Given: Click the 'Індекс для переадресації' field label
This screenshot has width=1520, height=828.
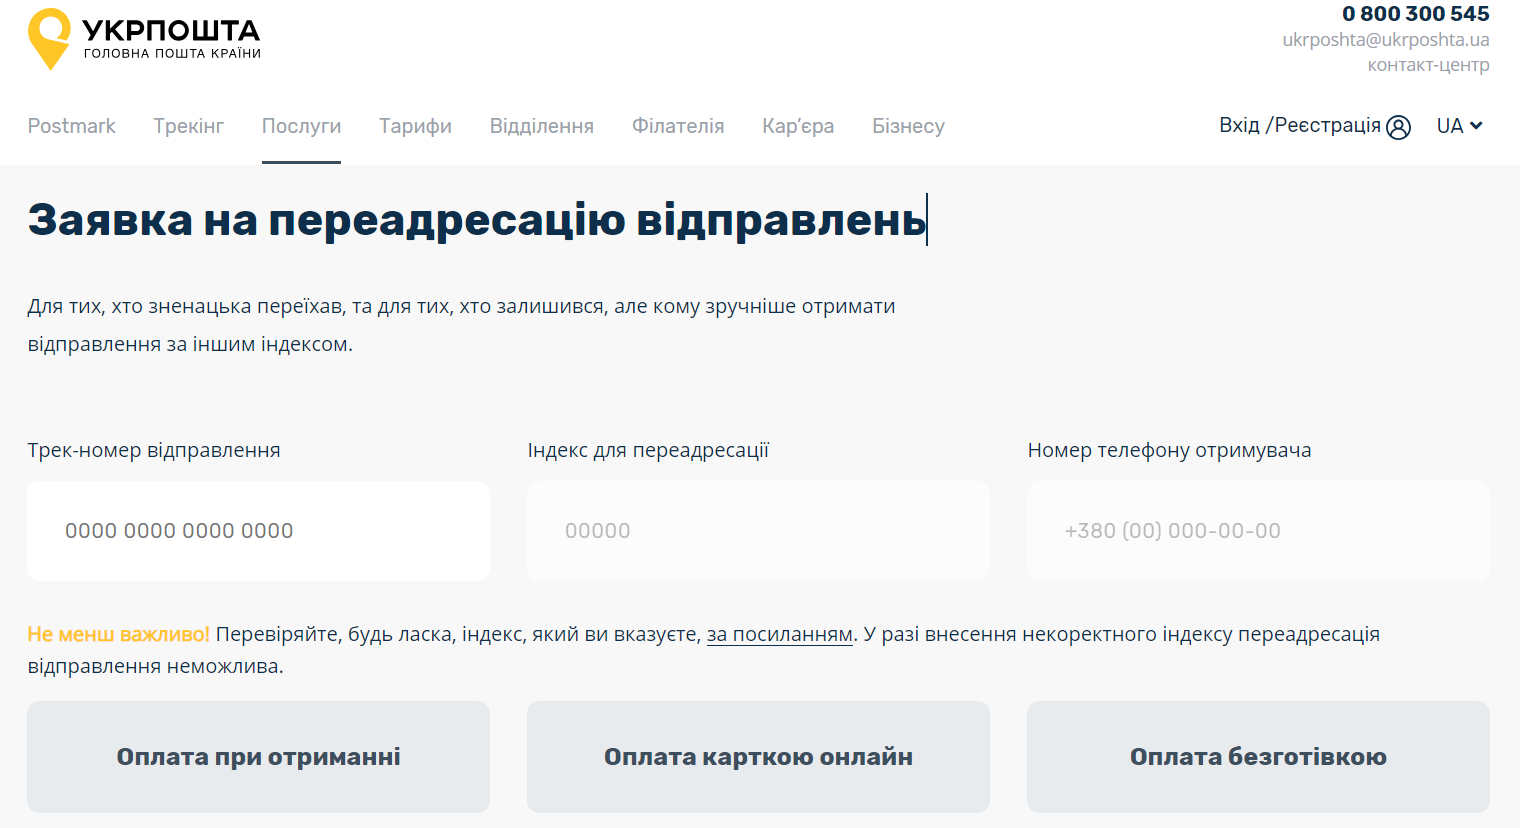Looking at the screenshot, I should 648,450.
